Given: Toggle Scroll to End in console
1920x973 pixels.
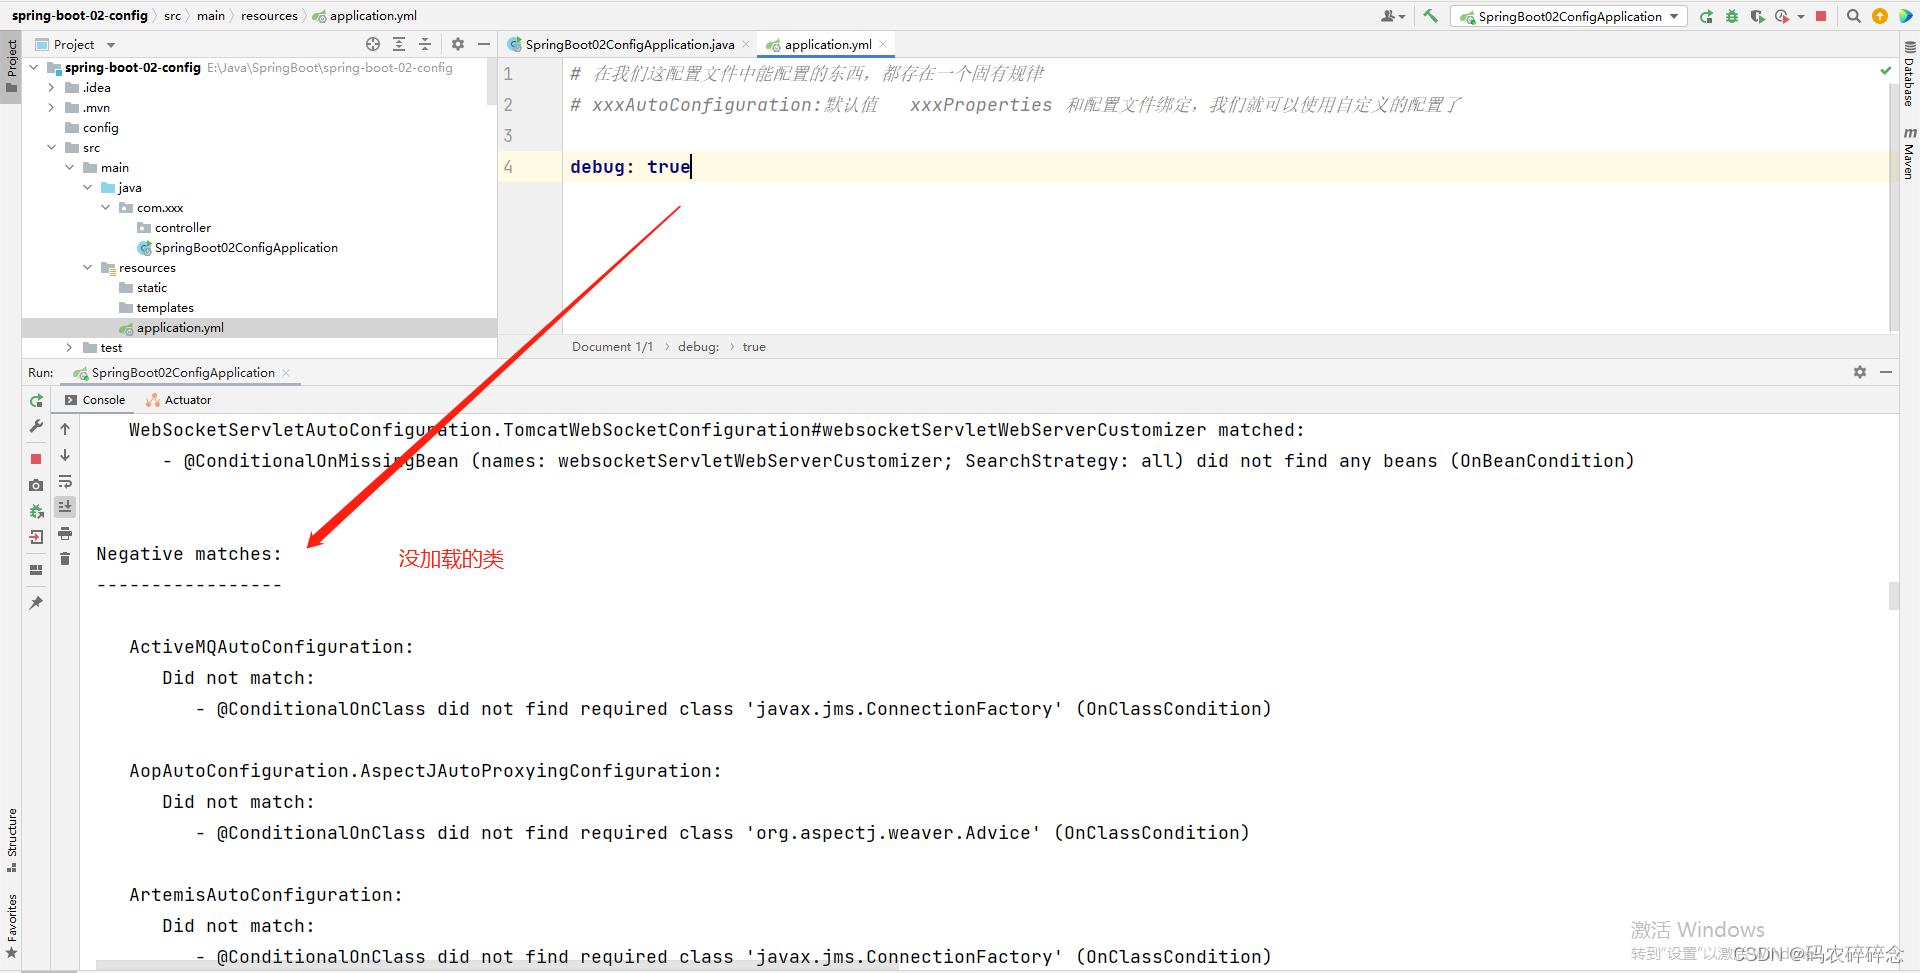Looking at the screenshot, I should 65,507.
